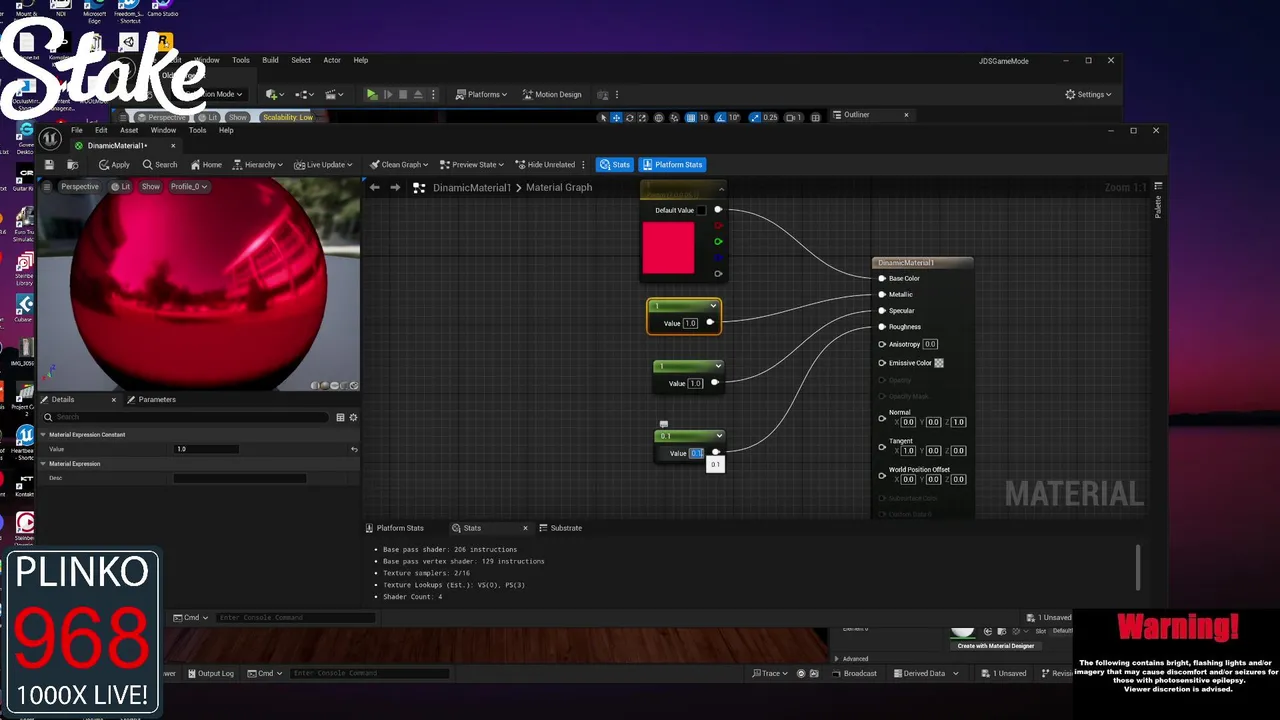
Task: Click the Anisotropy value field
Action: (930, 344)
